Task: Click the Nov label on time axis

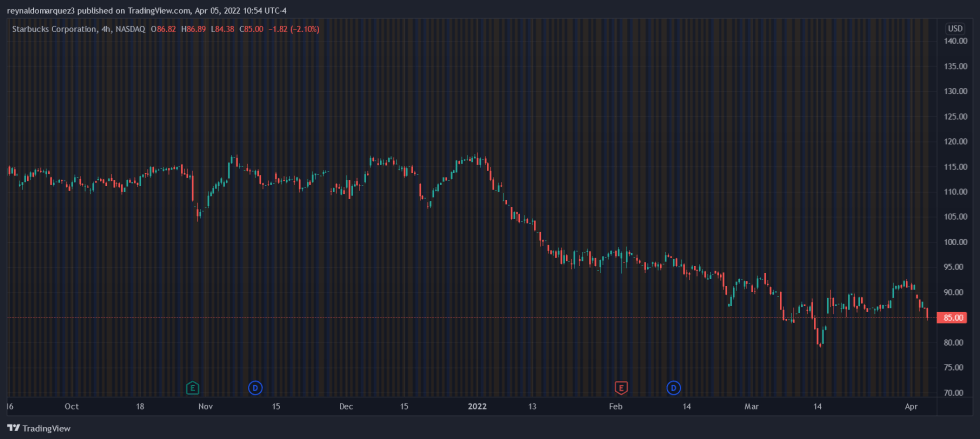Action: (x=205, y=407)
